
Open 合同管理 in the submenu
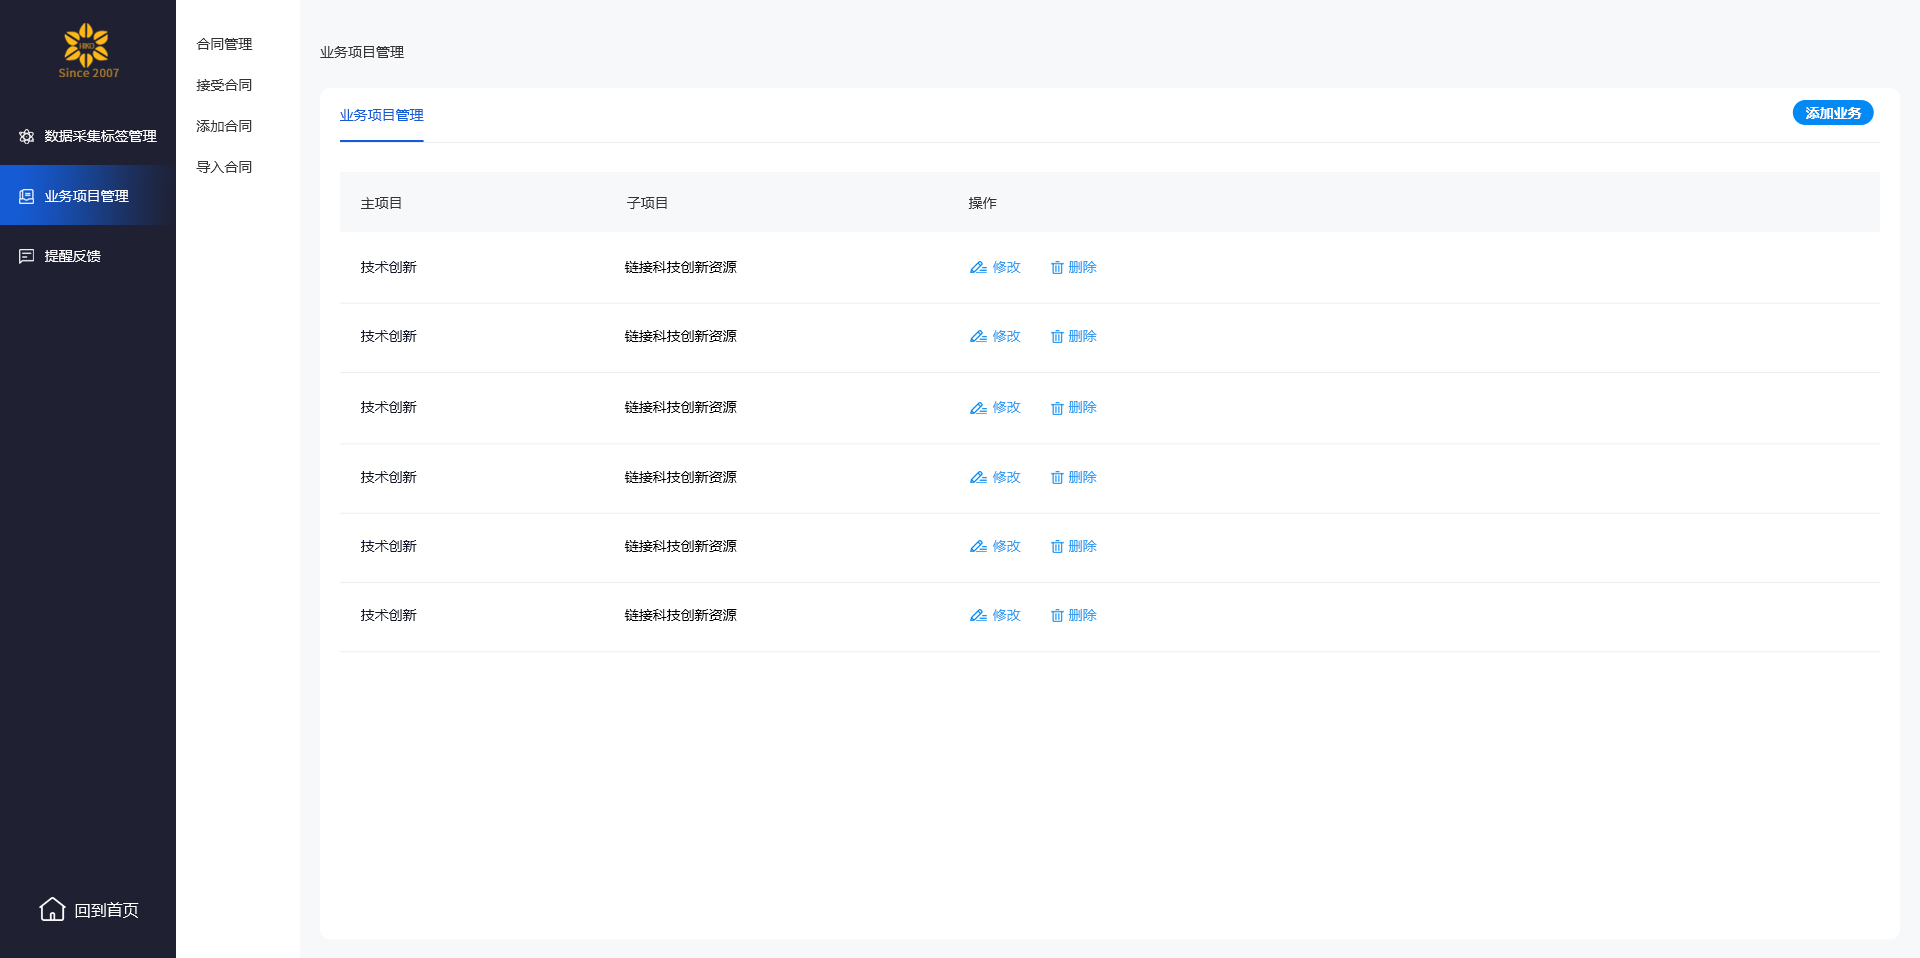tap(224, 44)
